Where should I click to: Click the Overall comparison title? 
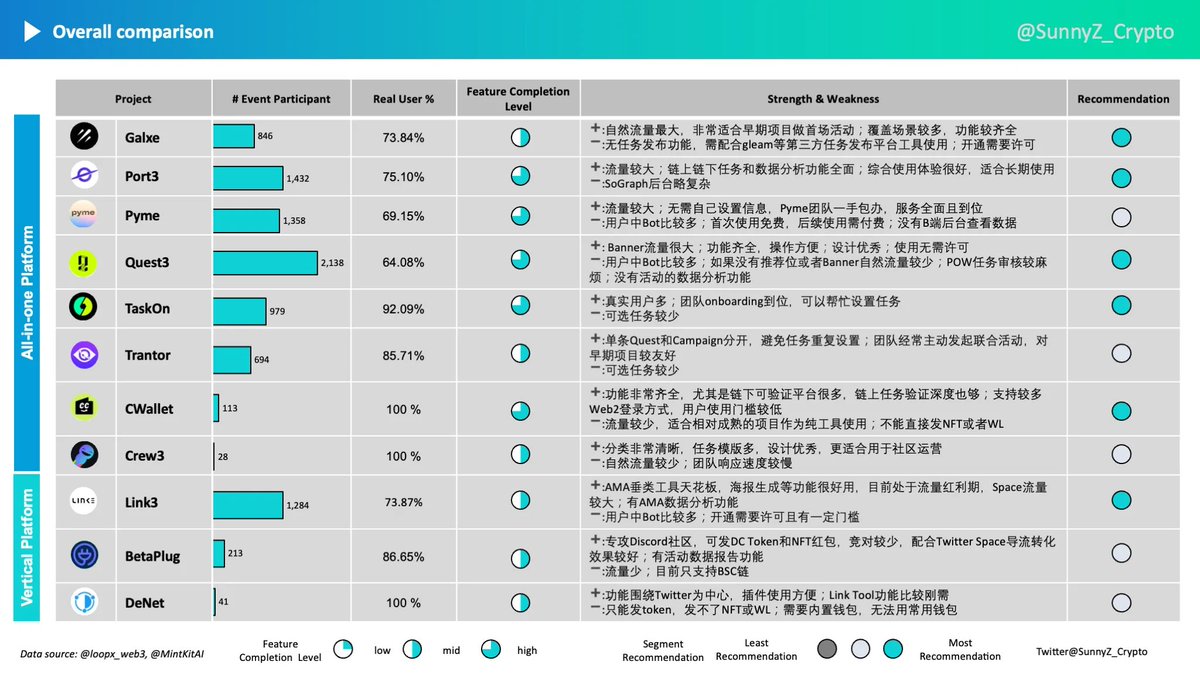(x=133, y=32)
